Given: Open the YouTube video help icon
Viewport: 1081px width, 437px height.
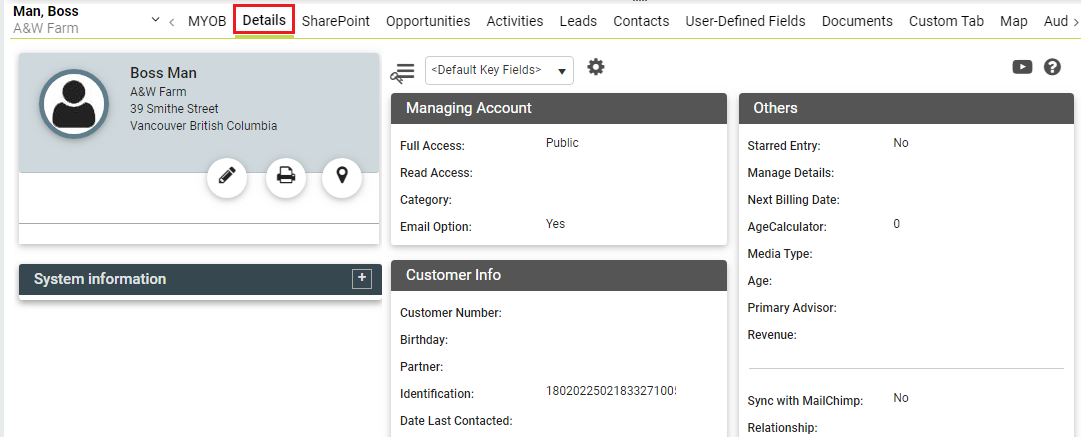Looking at the screenshot, I should [x=1022, y=67].
